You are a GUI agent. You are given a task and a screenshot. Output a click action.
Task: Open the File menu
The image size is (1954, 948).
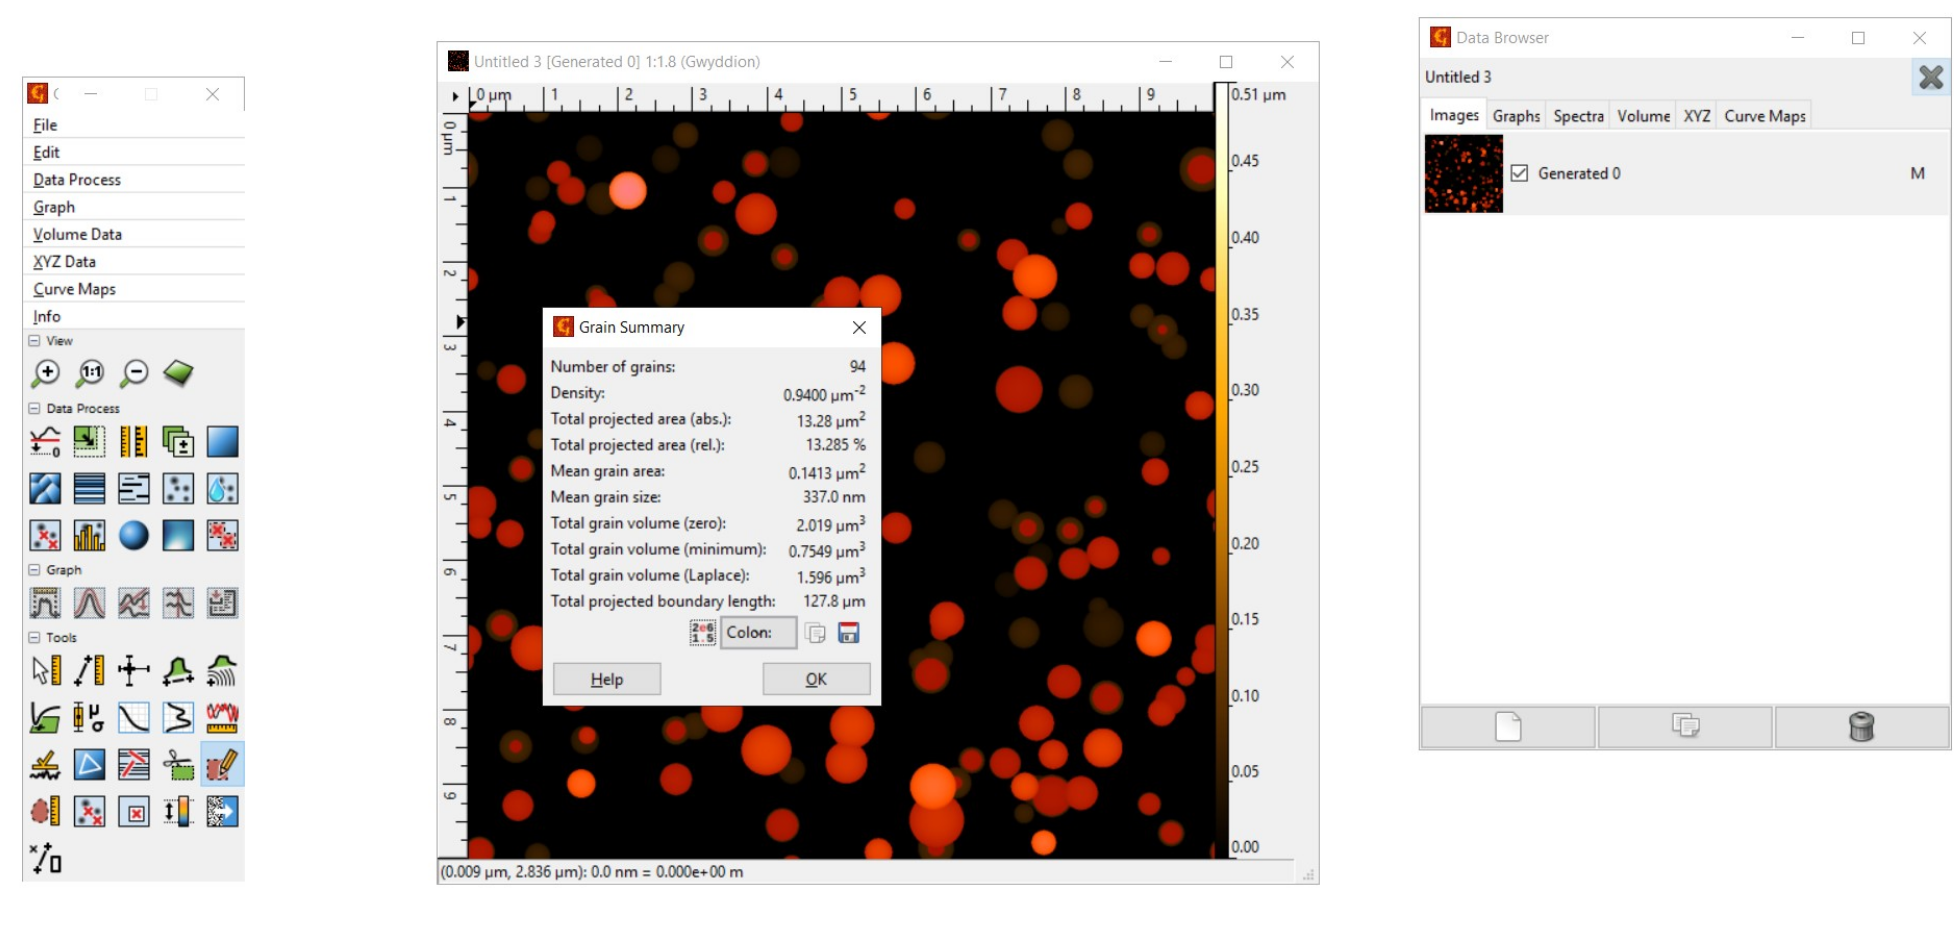pos(133,125)
